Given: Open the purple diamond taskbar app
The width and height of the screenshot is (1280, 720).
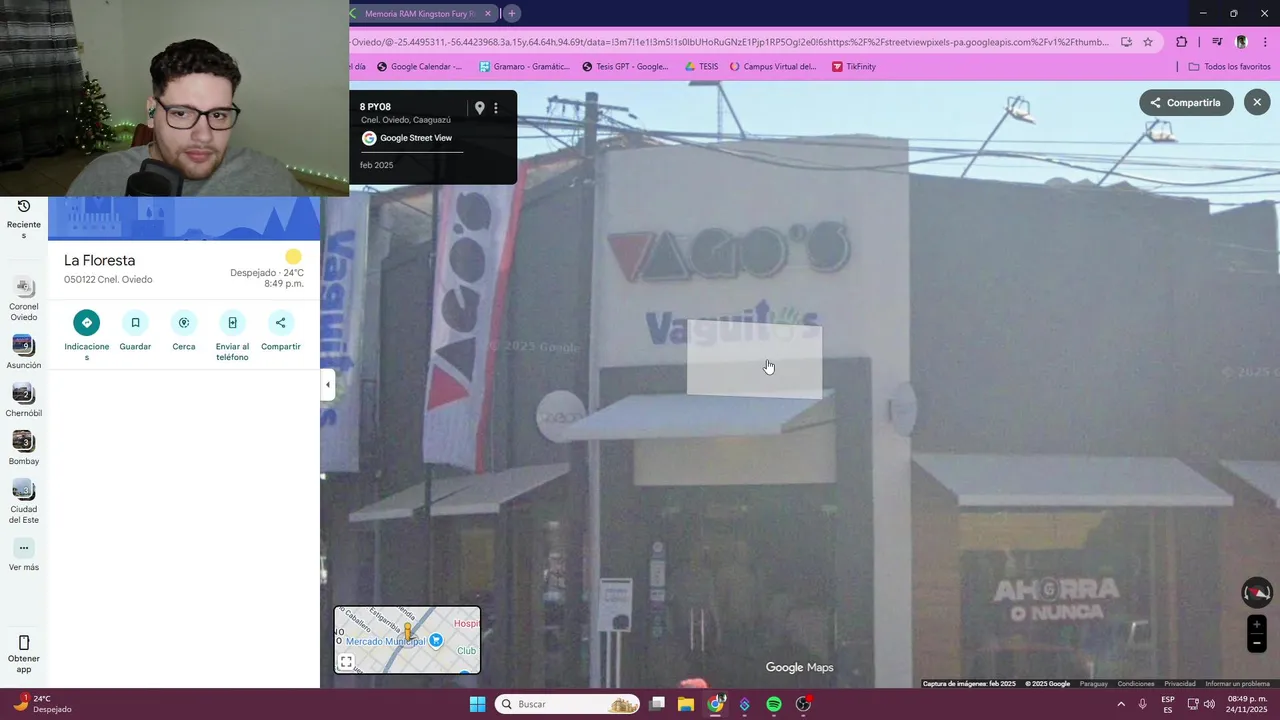Looking at the screenshot, I should [x=745, y=704].
